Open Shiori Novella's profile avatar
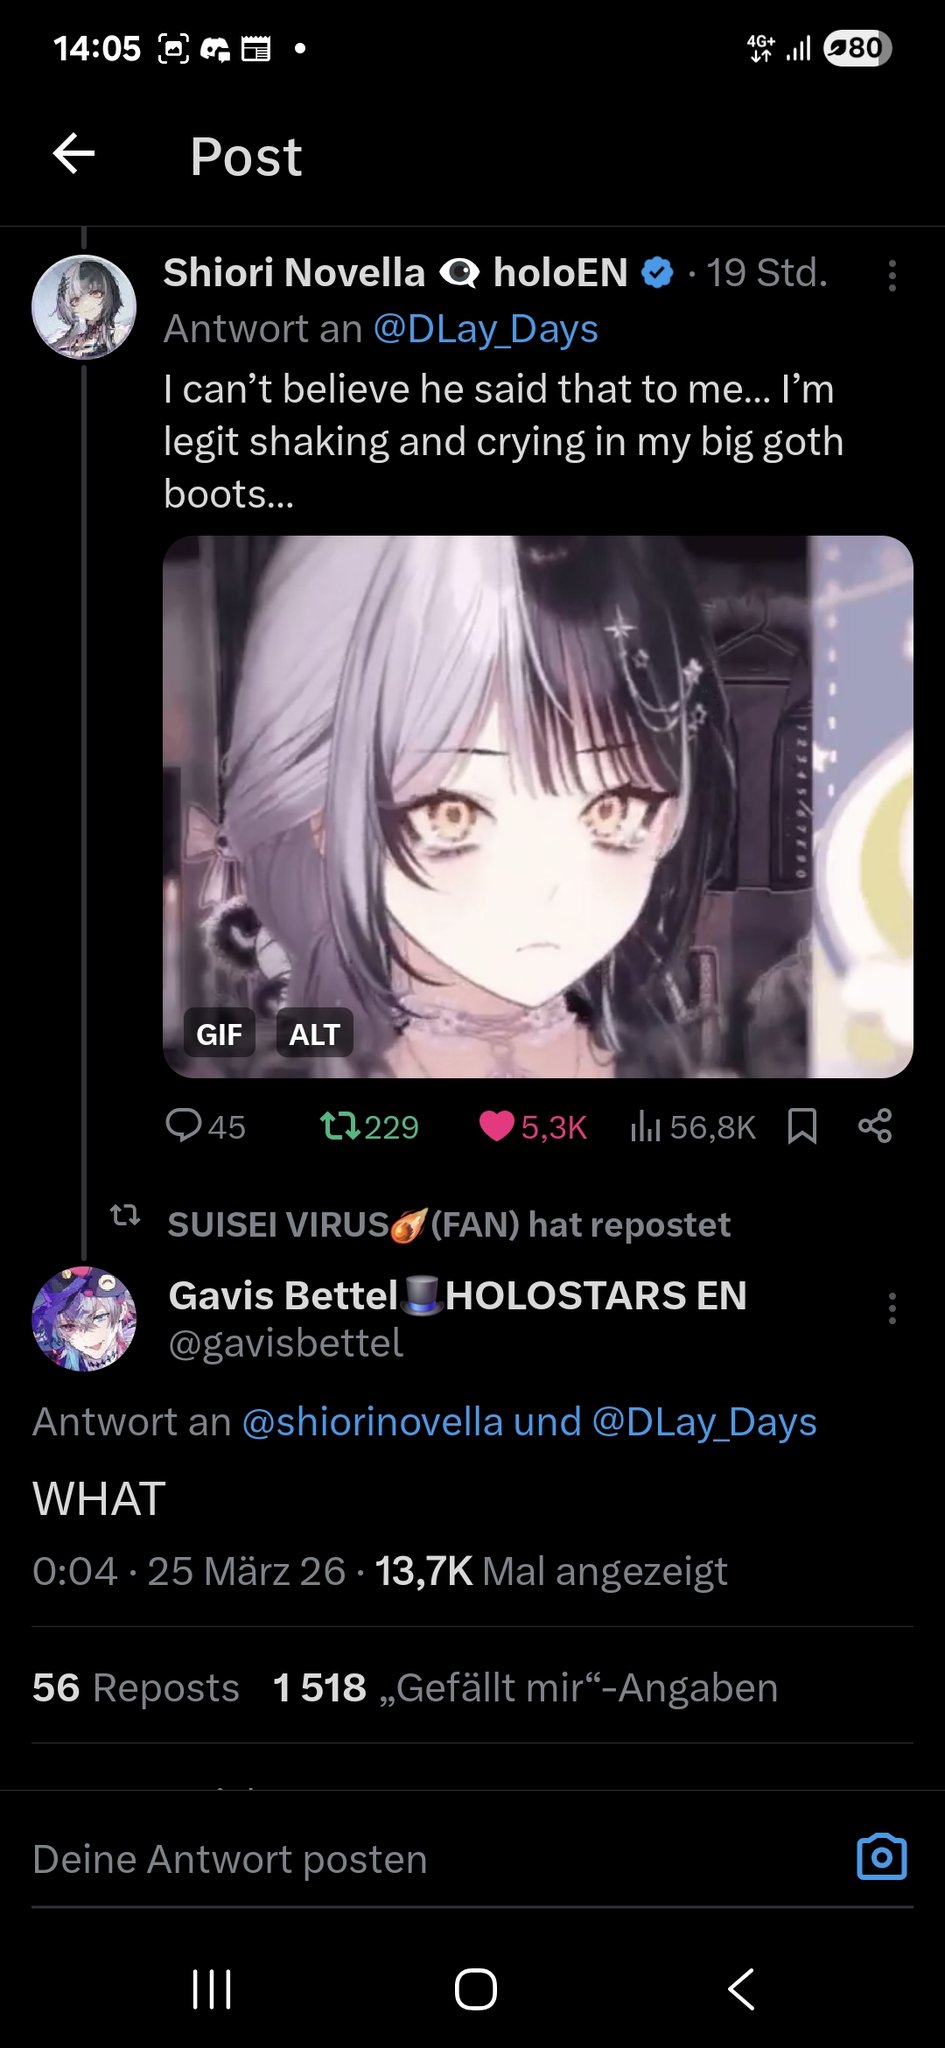This screenshot has height=2048, width=945. click(84, 307)
